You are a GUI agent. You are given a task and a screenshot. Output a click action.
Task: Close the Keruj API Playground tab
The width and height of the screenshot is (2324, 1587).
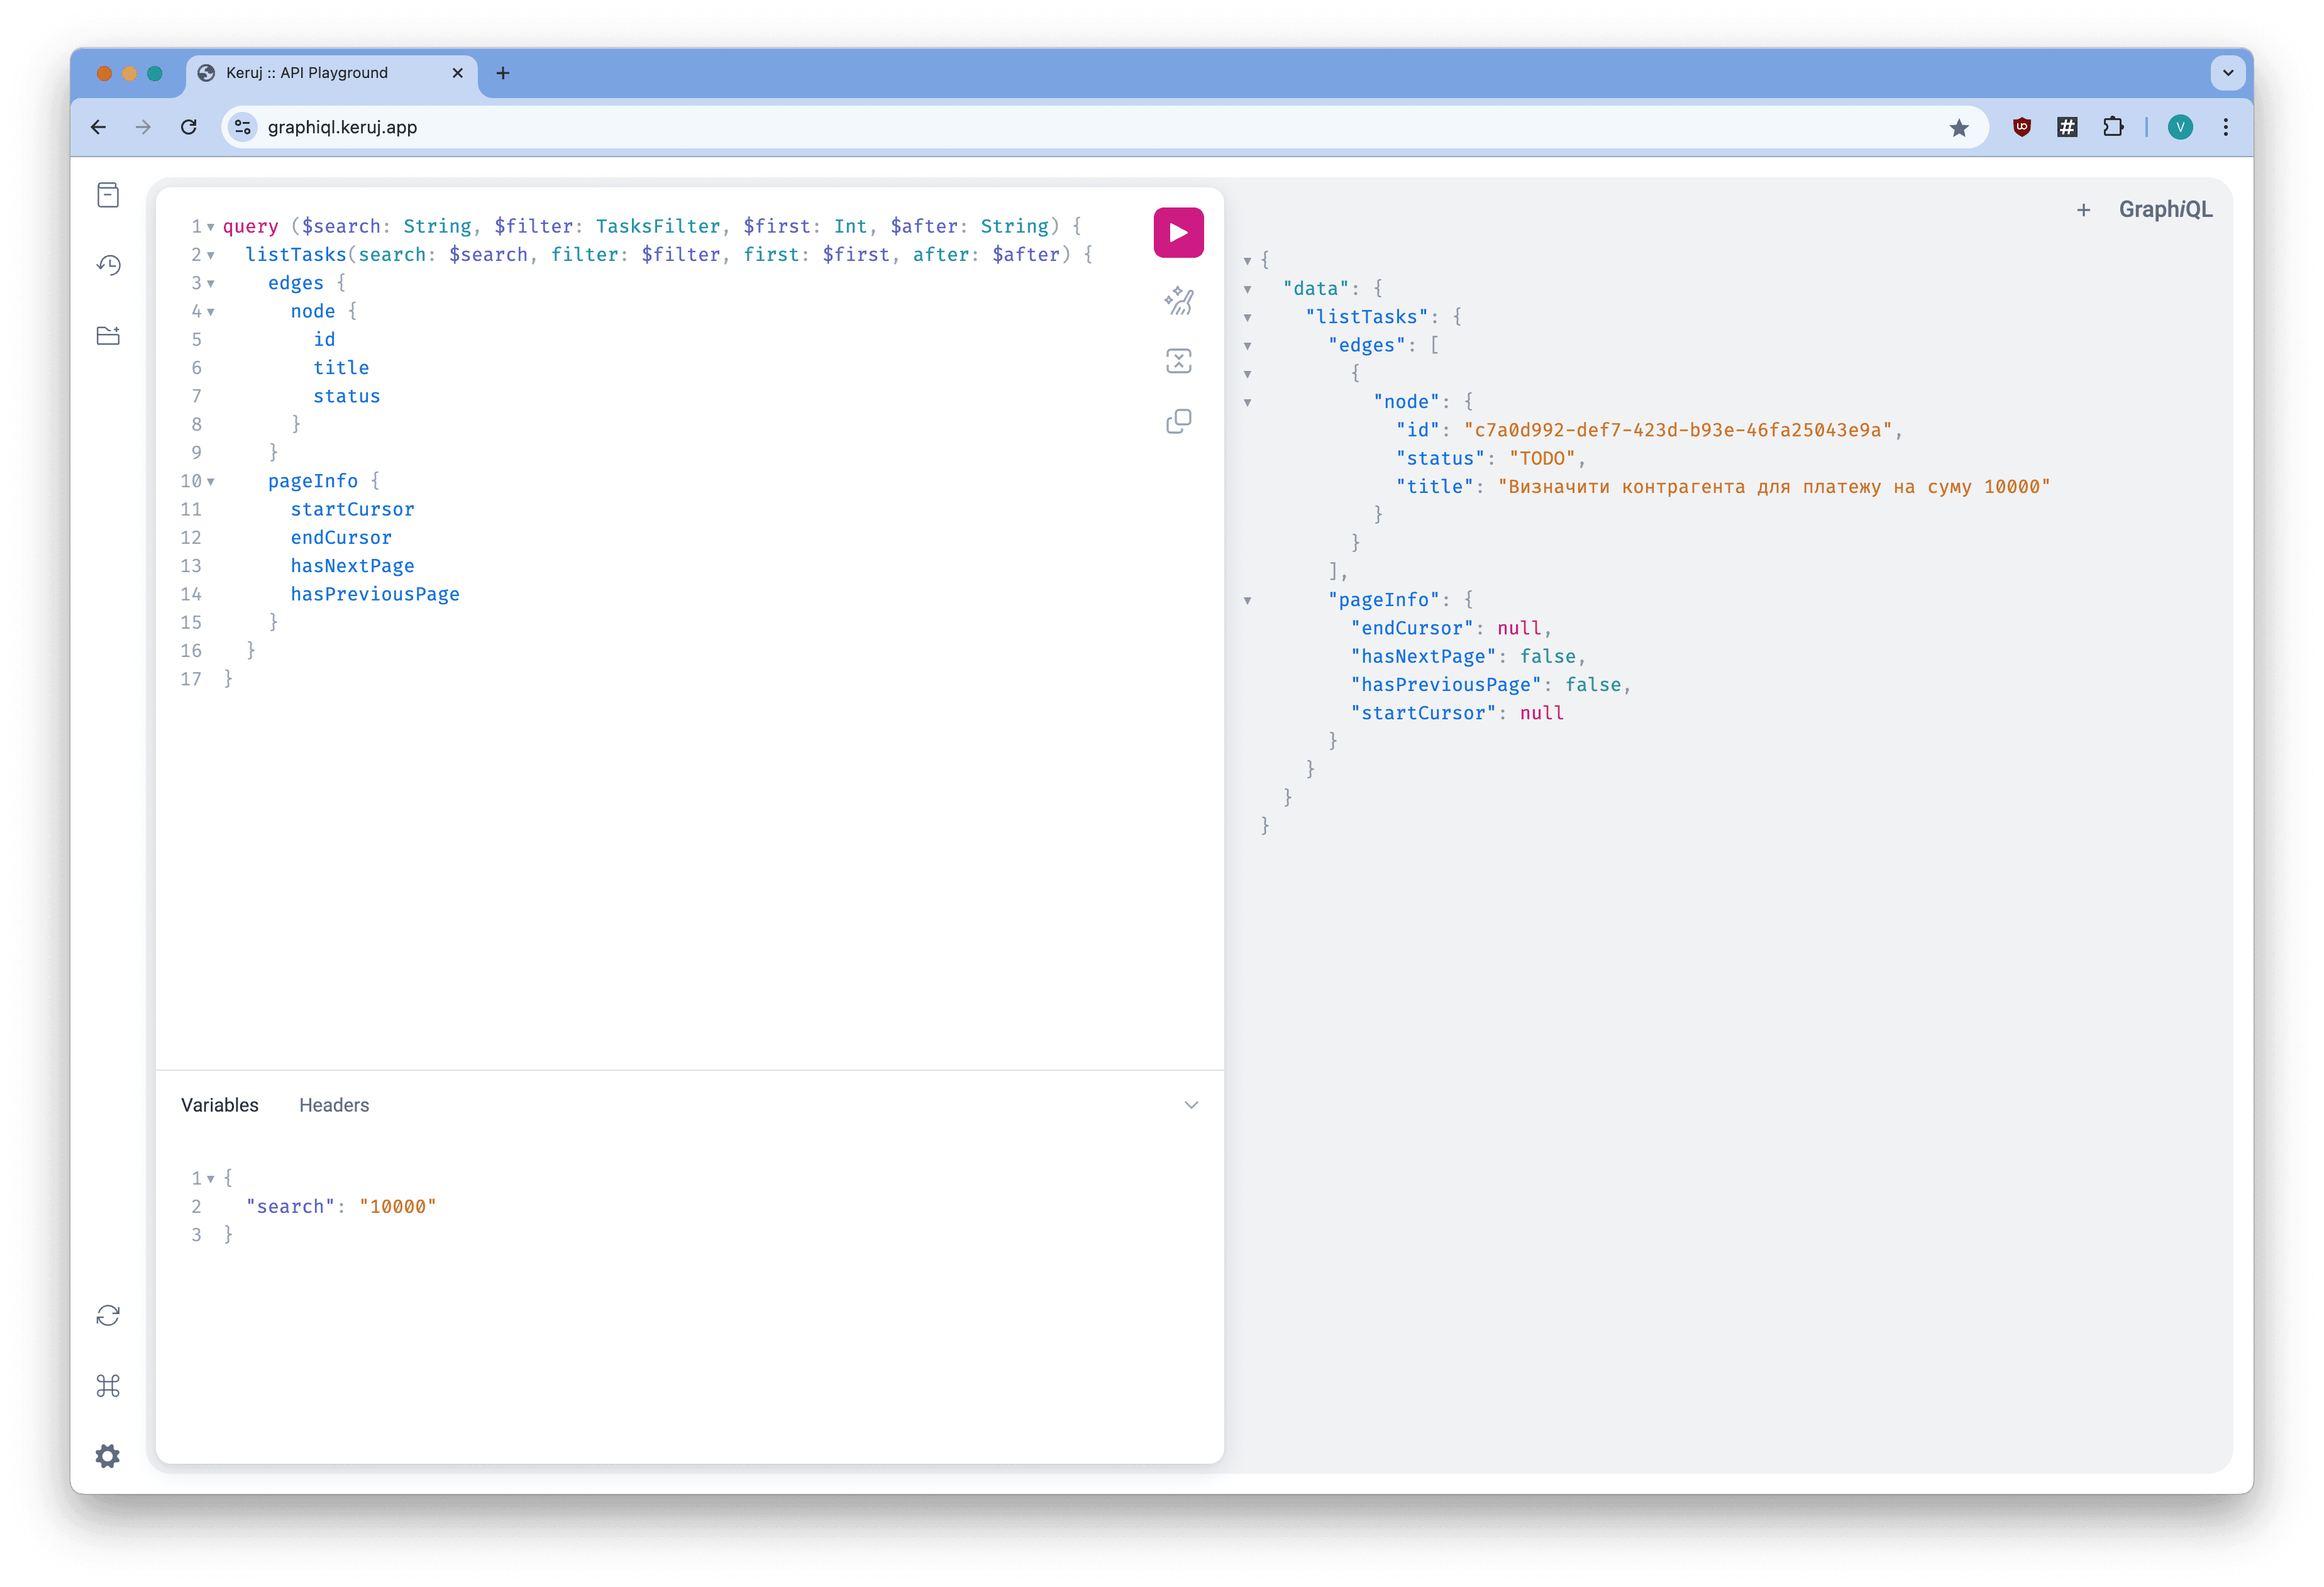click(457, 73)
